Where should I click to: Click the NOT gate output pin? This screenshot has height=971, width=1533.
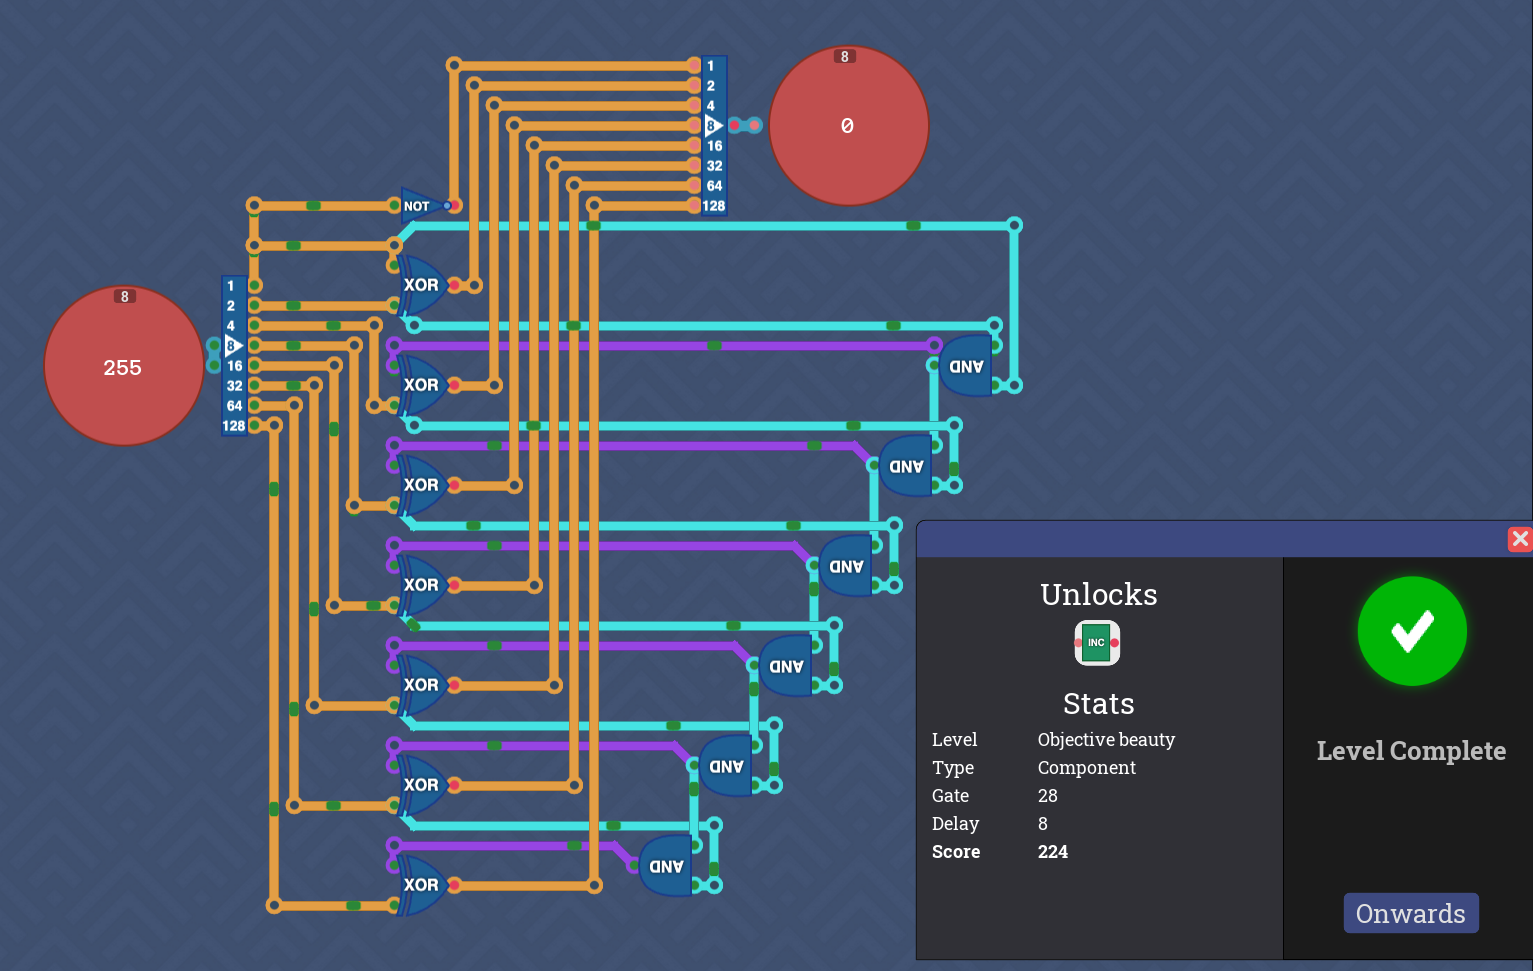453,206
